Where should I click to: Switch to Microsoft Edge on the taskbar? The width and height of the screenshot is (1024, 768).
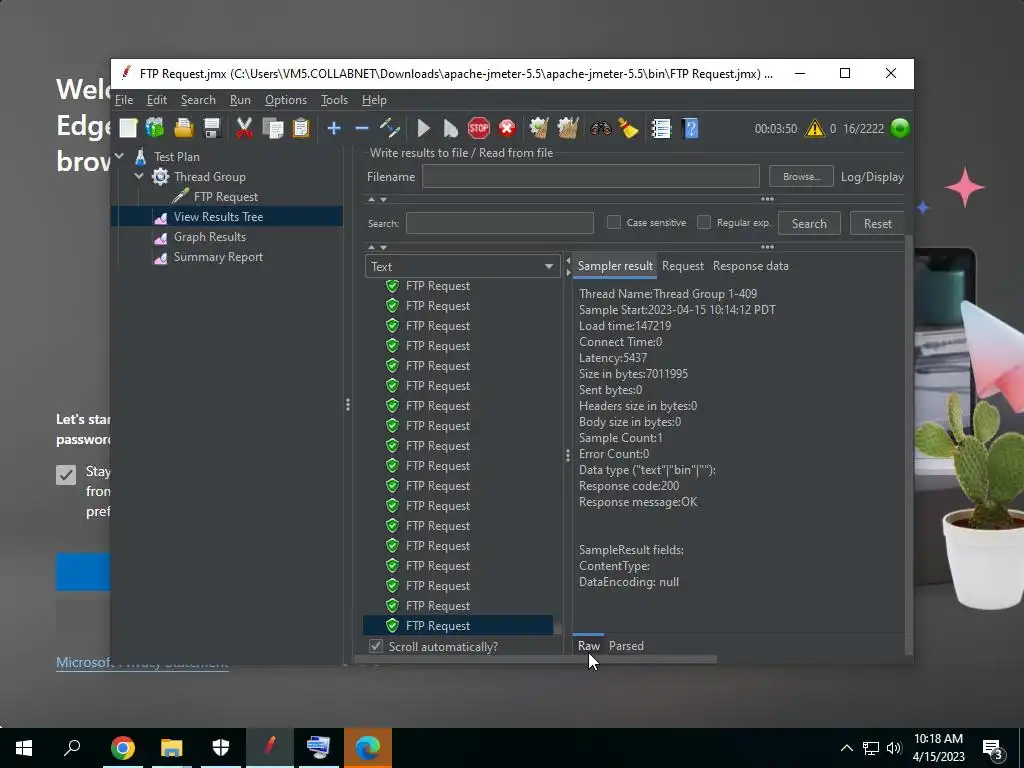point(368,747)
